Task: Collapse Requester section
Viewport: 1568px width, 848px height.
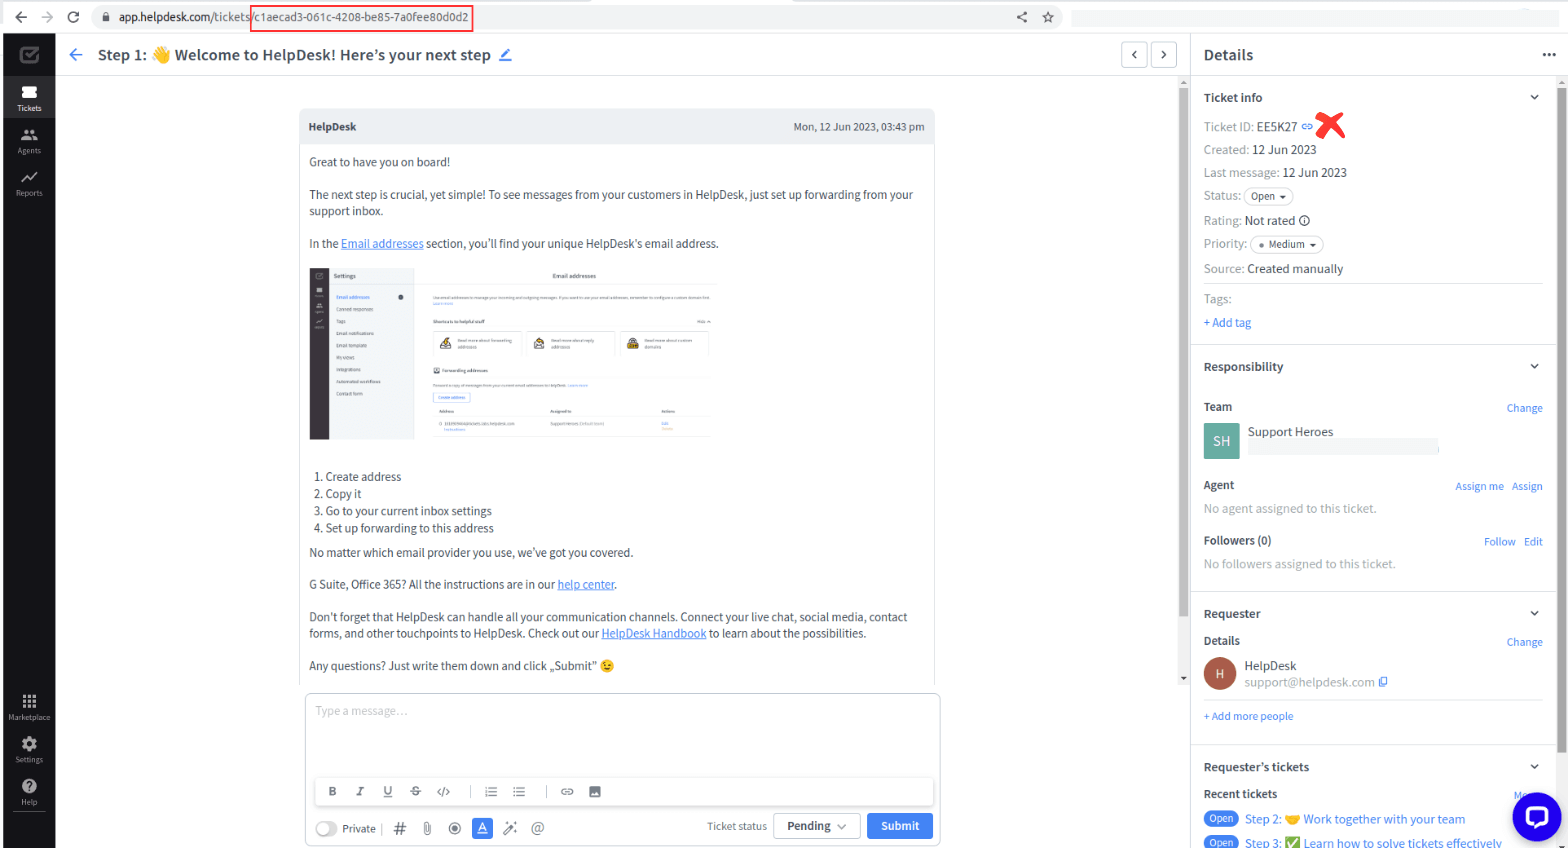Action: tap(1534, 613)
